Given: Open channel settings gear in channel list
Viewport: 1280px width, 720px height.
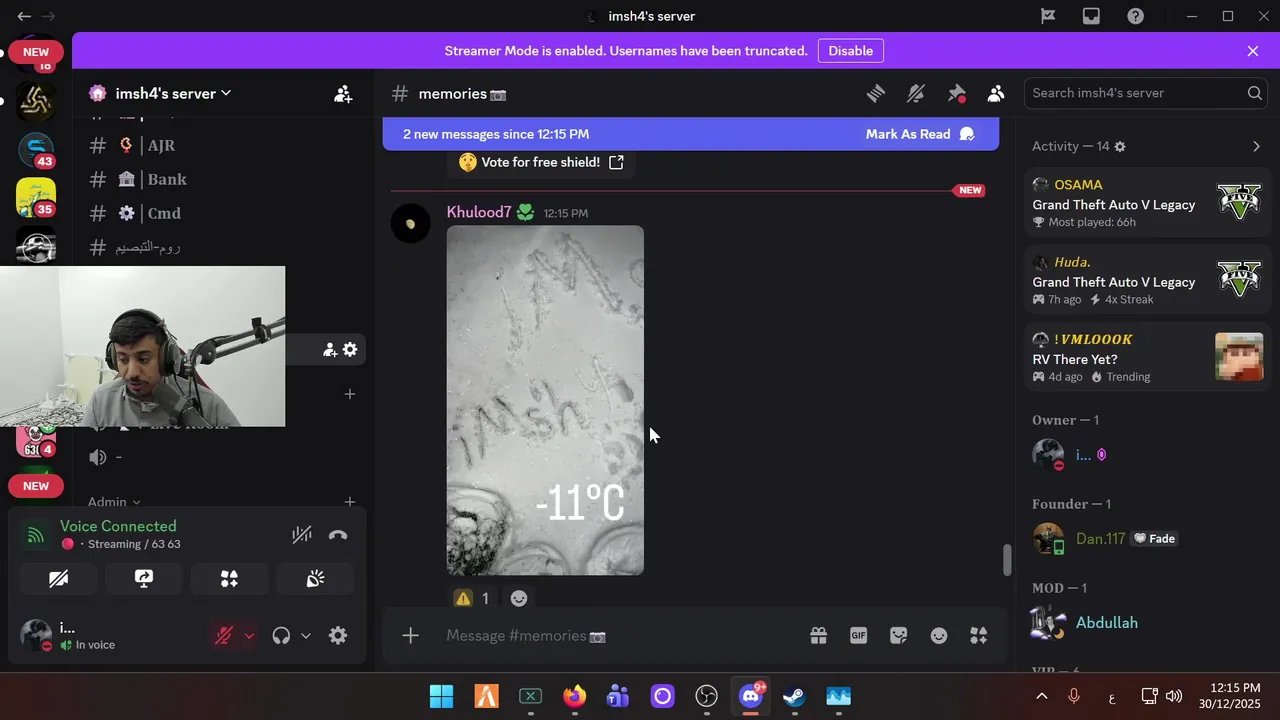Looking at the screenshot, I should (x=350, y=349).
